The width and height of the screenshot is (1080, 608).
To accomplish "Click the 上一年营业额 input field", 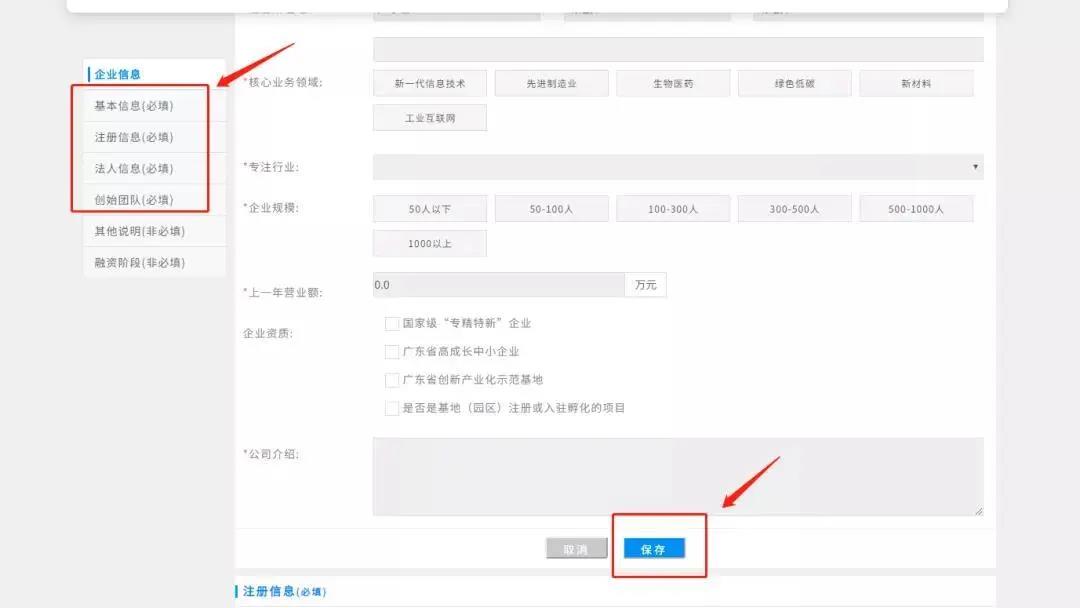I will (498, 285).
